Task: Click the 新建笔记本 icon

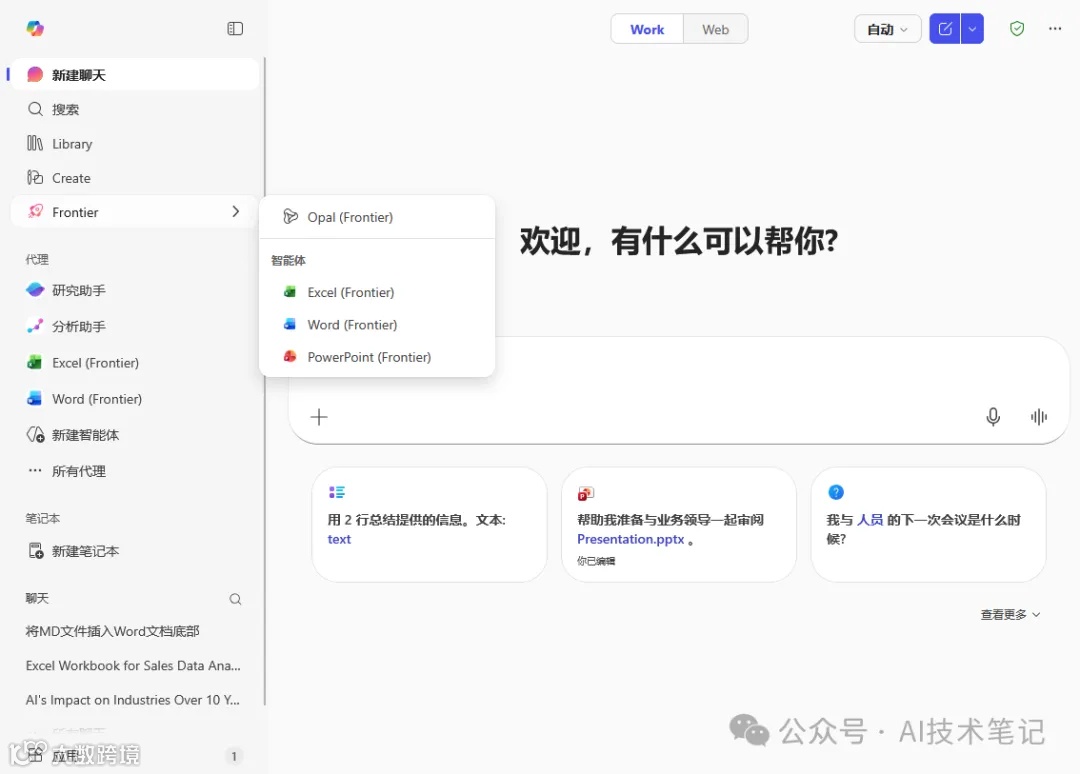Action: click(x=35, y=551)
